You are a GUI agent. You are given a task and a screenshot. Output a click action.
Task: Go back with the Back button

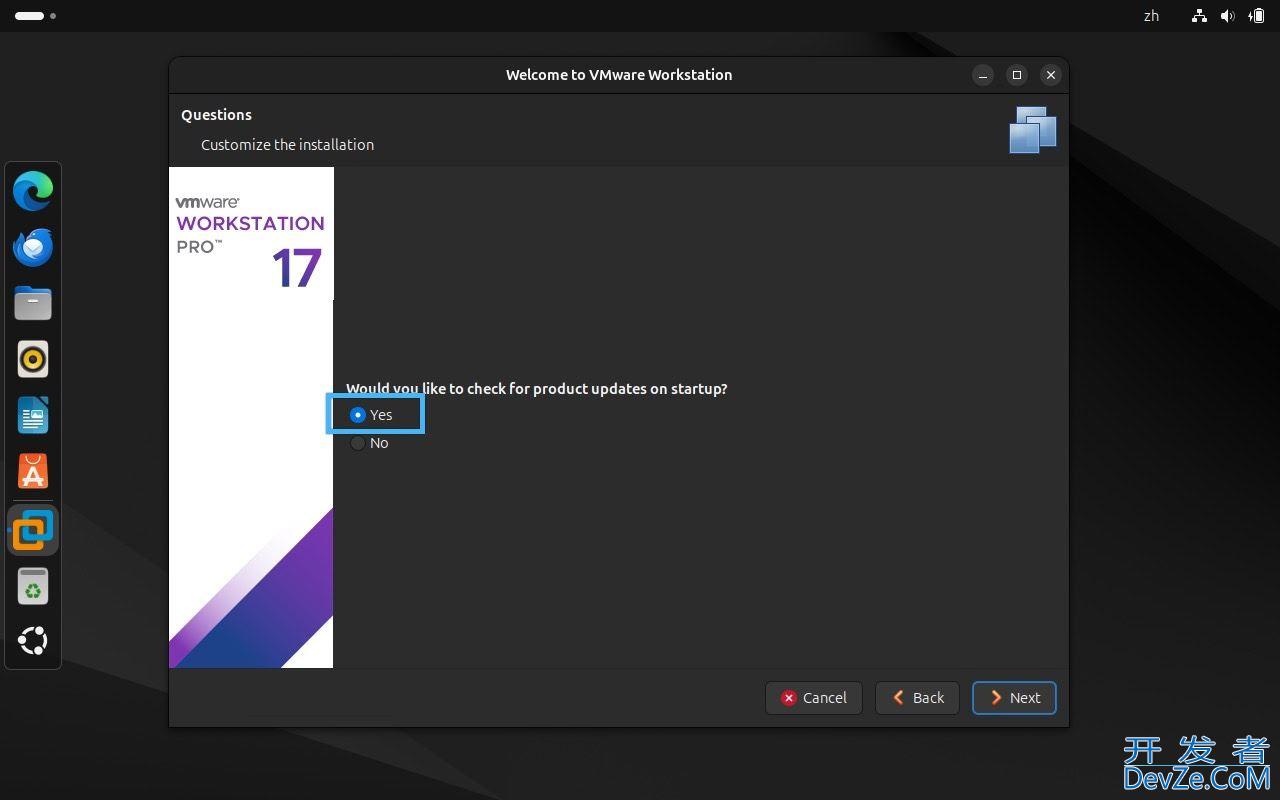pyautogui.click(x=917, y=698)
